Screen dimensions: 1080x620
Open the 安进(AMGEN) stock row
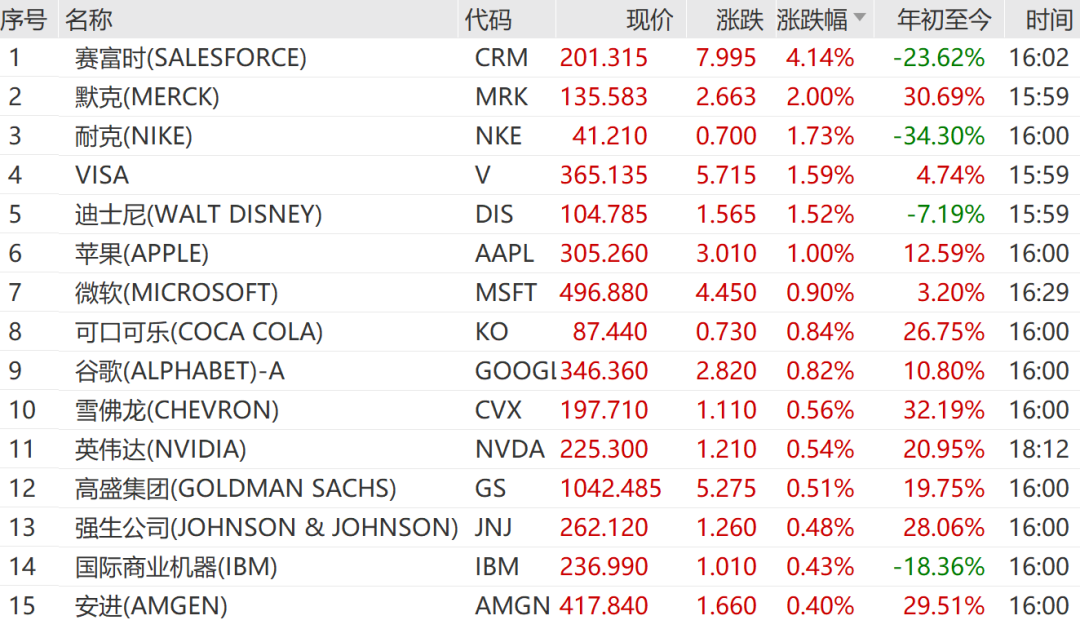point(540,605)
